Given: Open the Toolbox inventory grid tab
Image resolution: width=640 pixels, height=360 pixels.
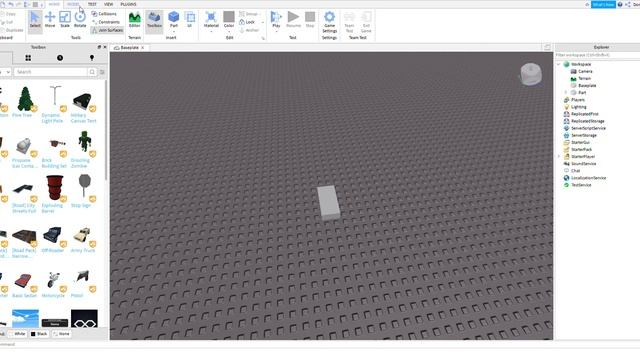Looking at the screenshot, I should [28, 58].
